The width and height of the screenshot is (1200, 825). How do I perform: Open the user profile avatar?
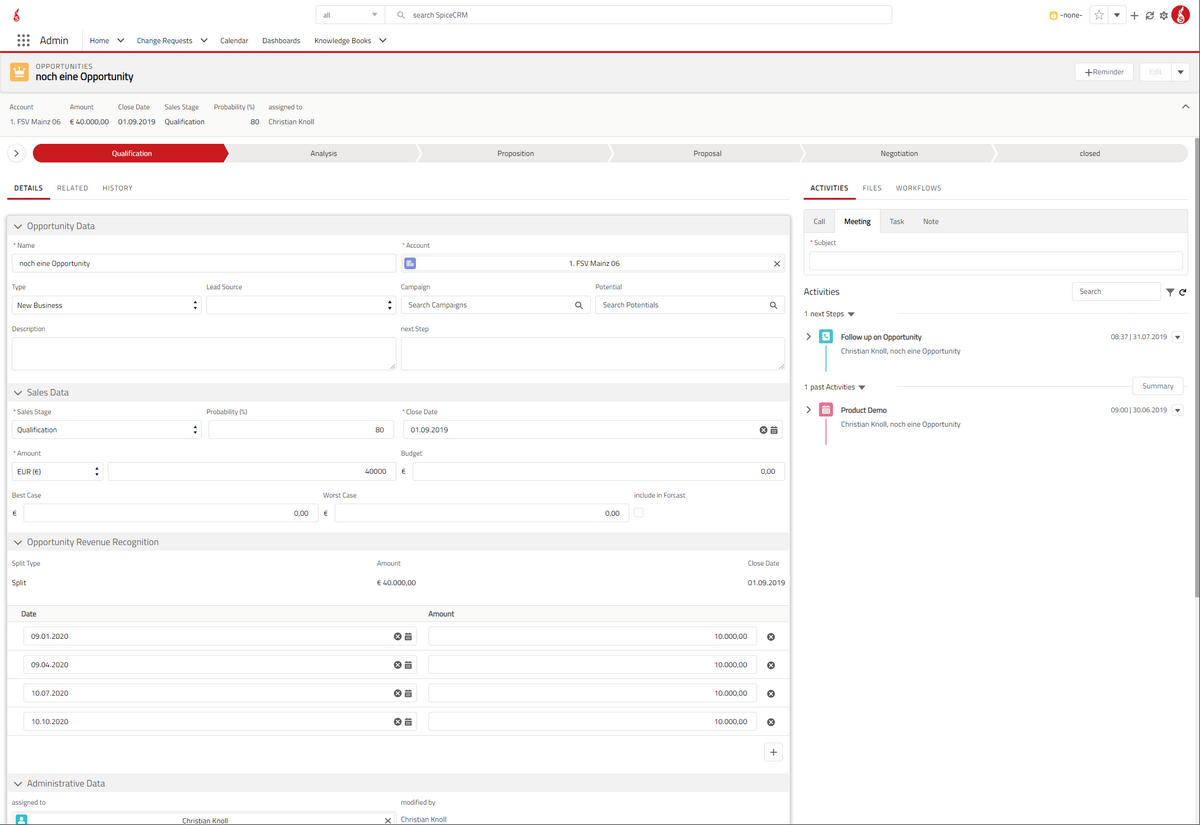[x=1180, y=15]
